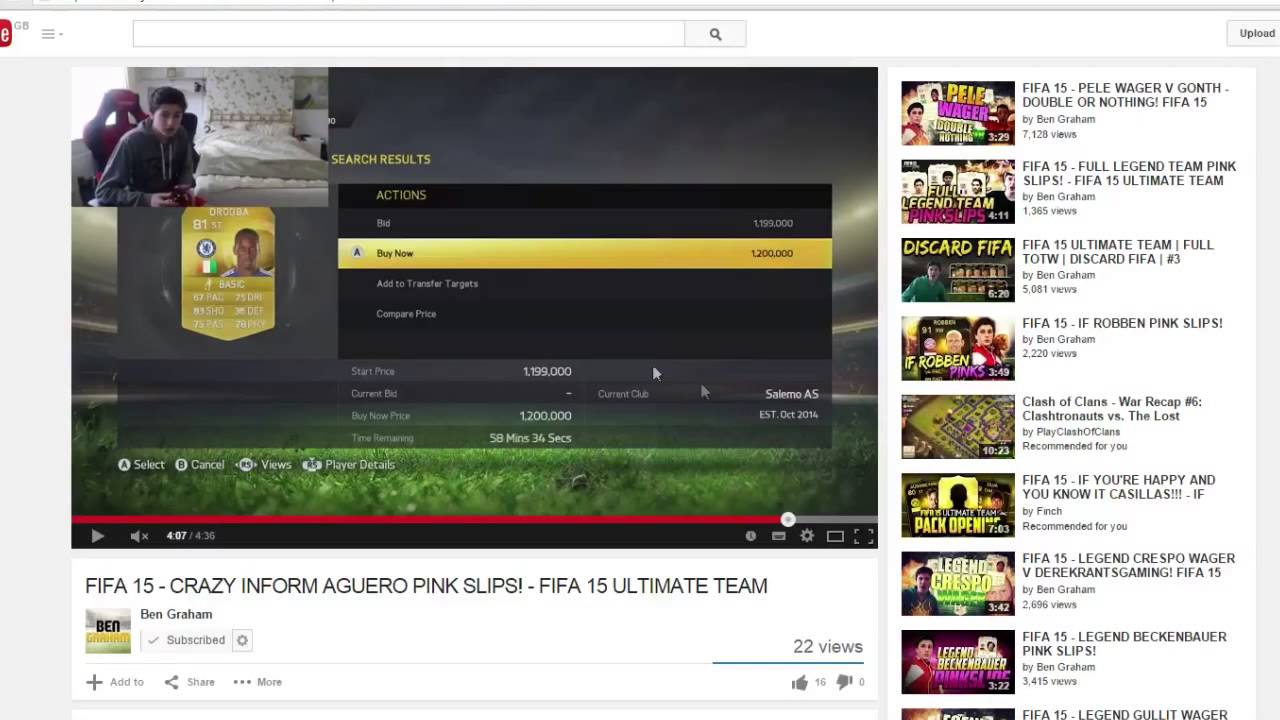Image resolution: width=1280 pixels, height=720 pixels.
Task: Click the magnifier search button
Action: click(x=715, y=33)
